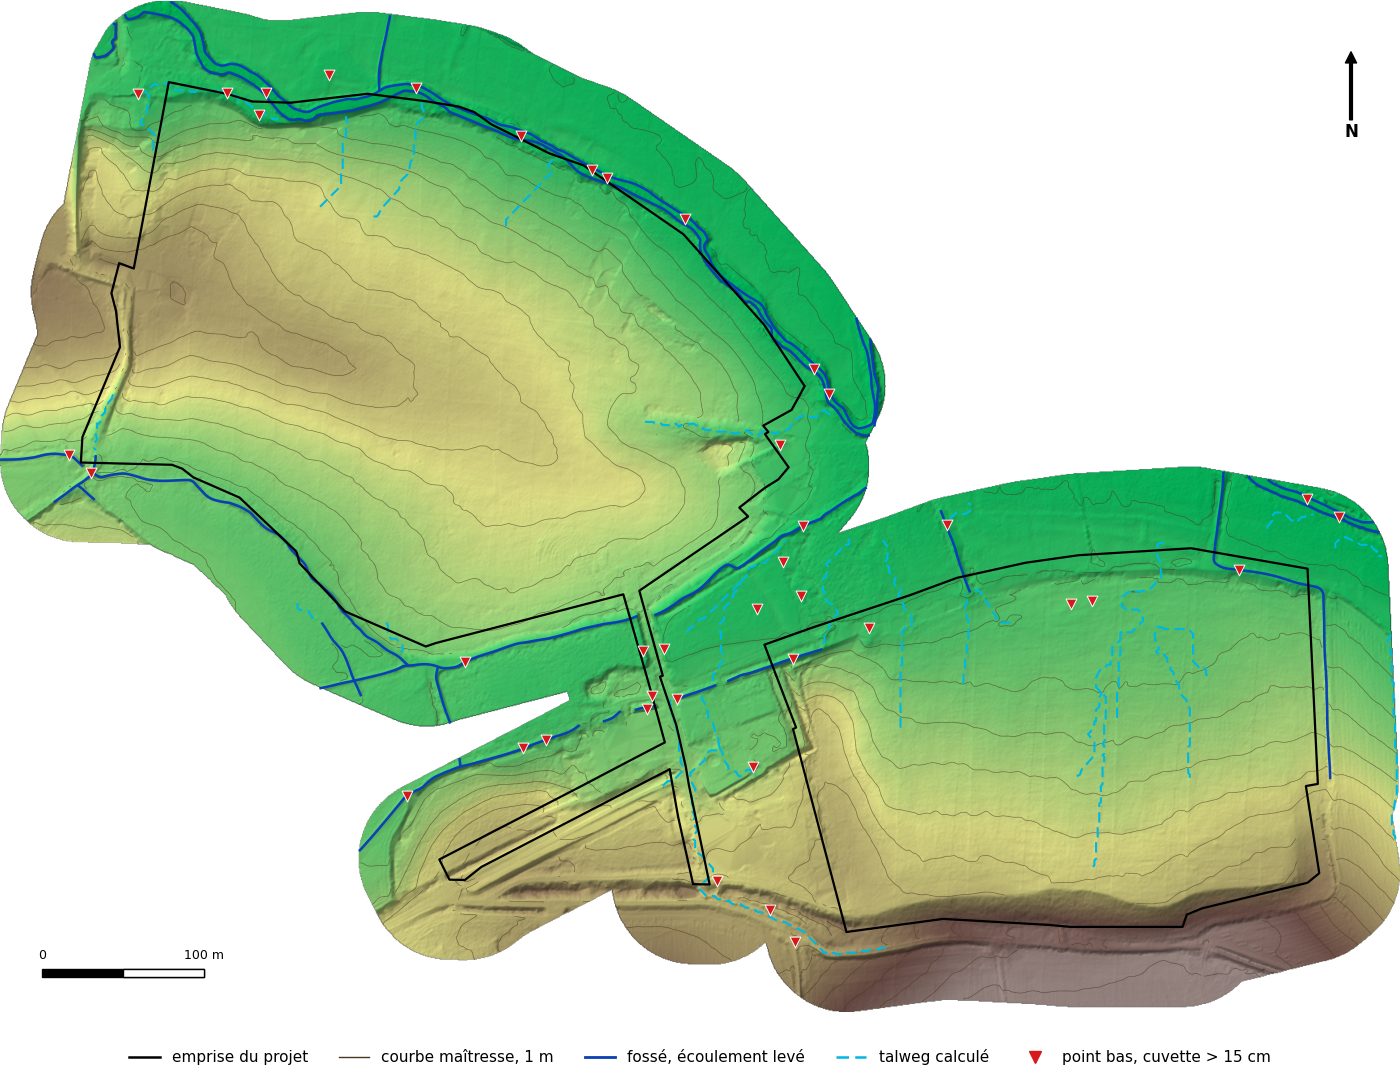
Task: Click the red triangle legend symbol
Action: coord(1035,1057)
